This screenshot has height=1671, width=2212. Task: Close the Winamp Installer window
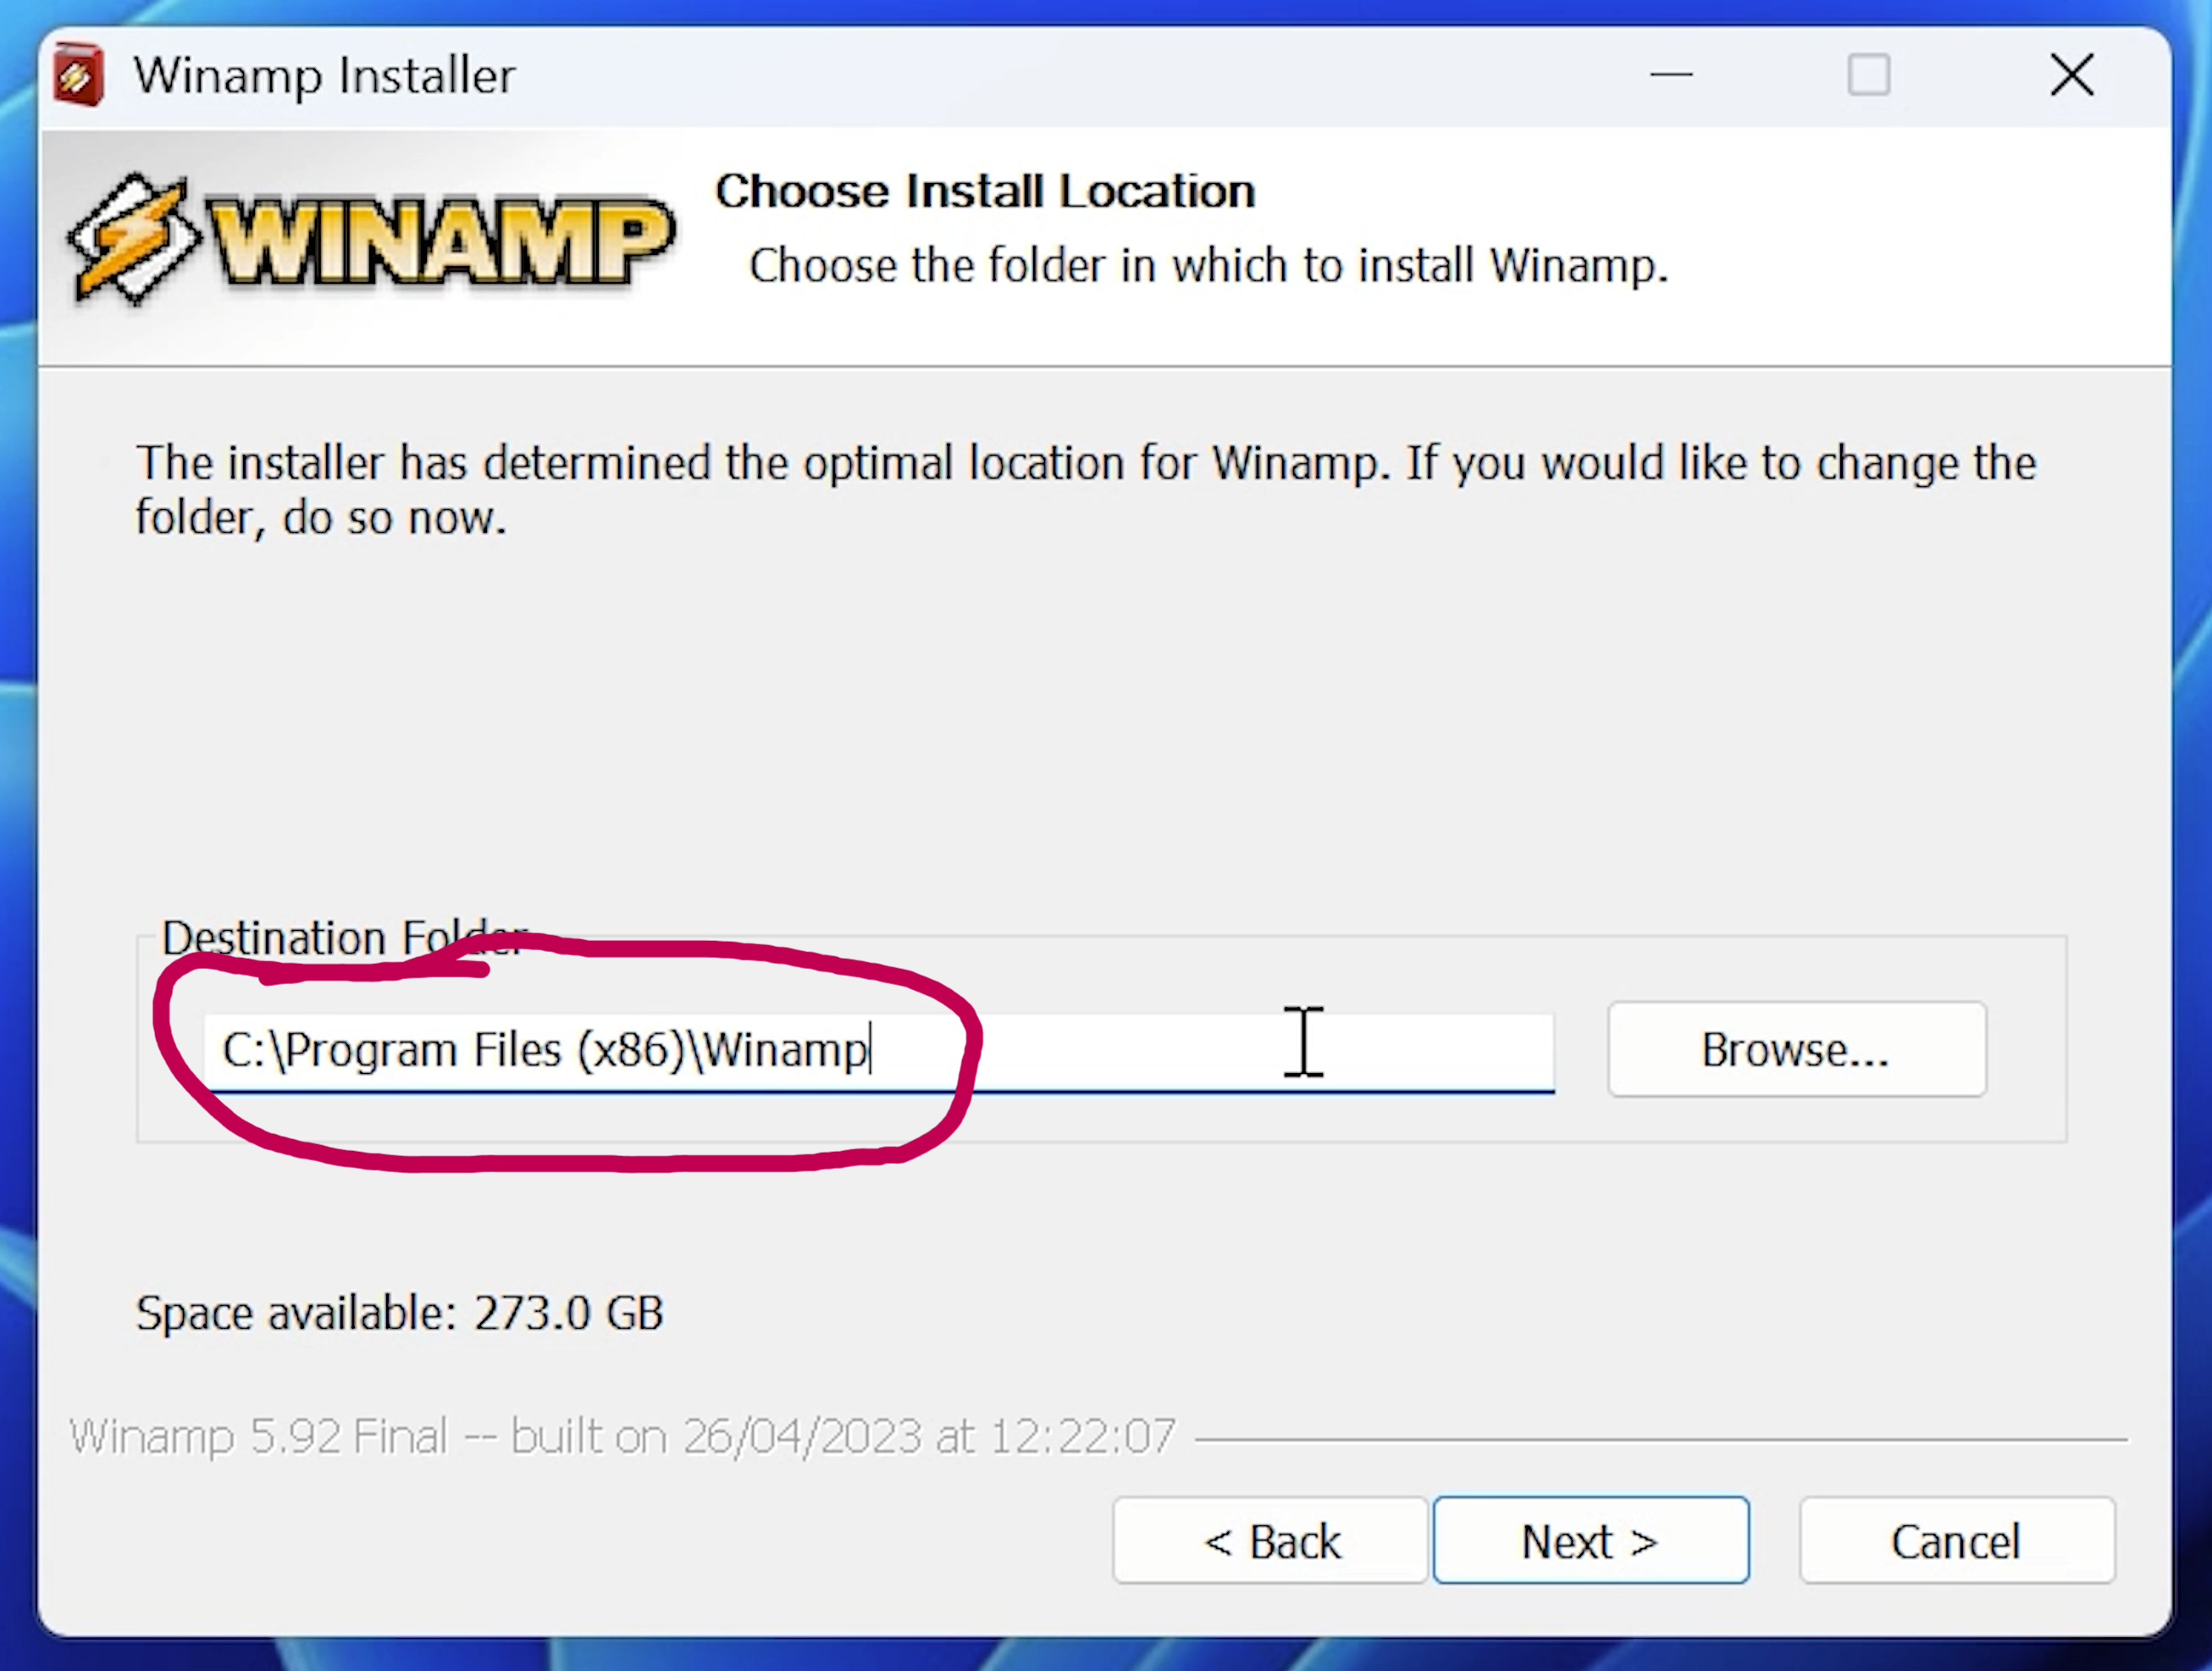coord(2071,75)
